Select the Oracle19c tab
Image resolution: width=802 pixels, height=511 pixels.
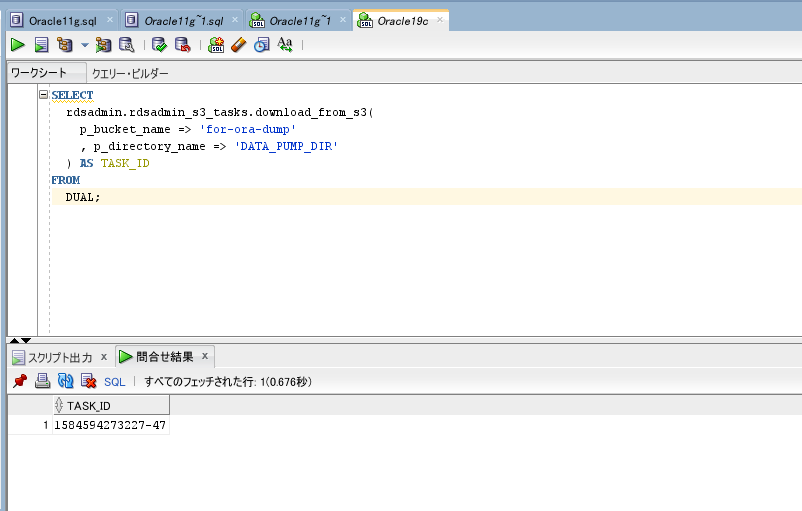point(403,21)
